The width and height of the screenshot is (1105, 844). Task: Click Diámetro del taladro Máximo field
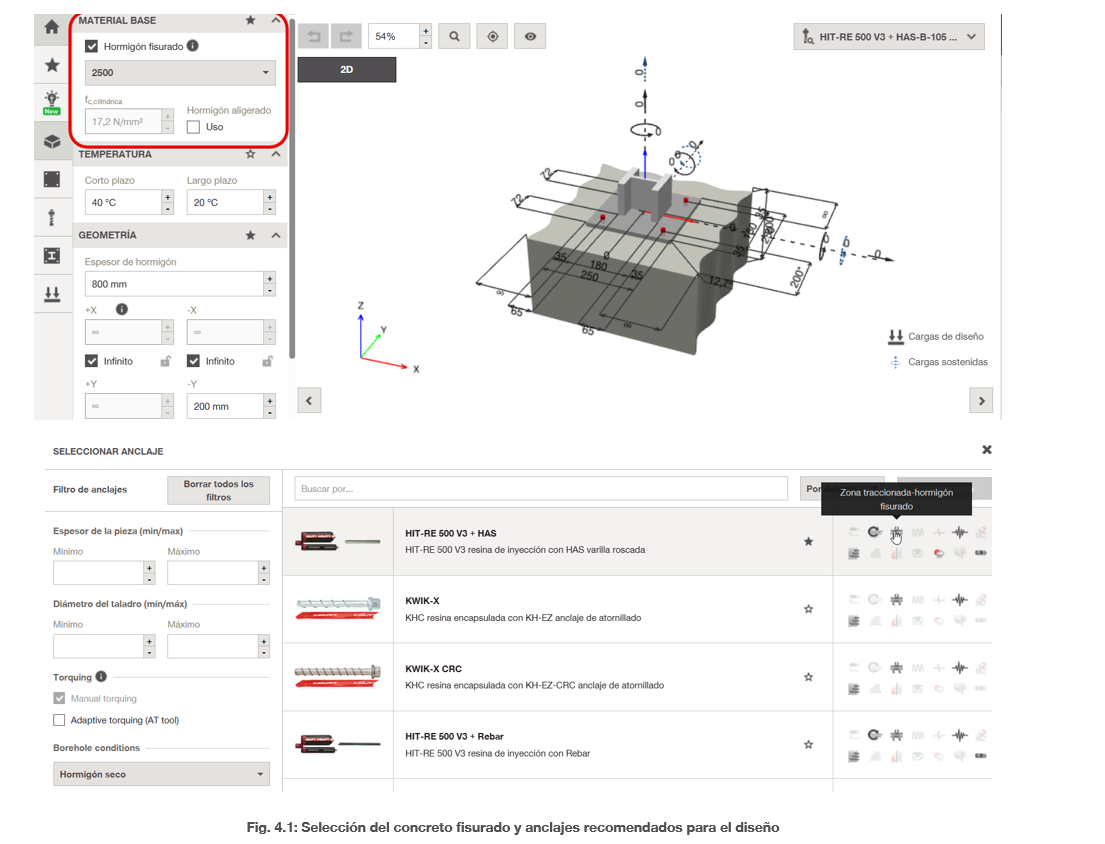tap(212, 646)
